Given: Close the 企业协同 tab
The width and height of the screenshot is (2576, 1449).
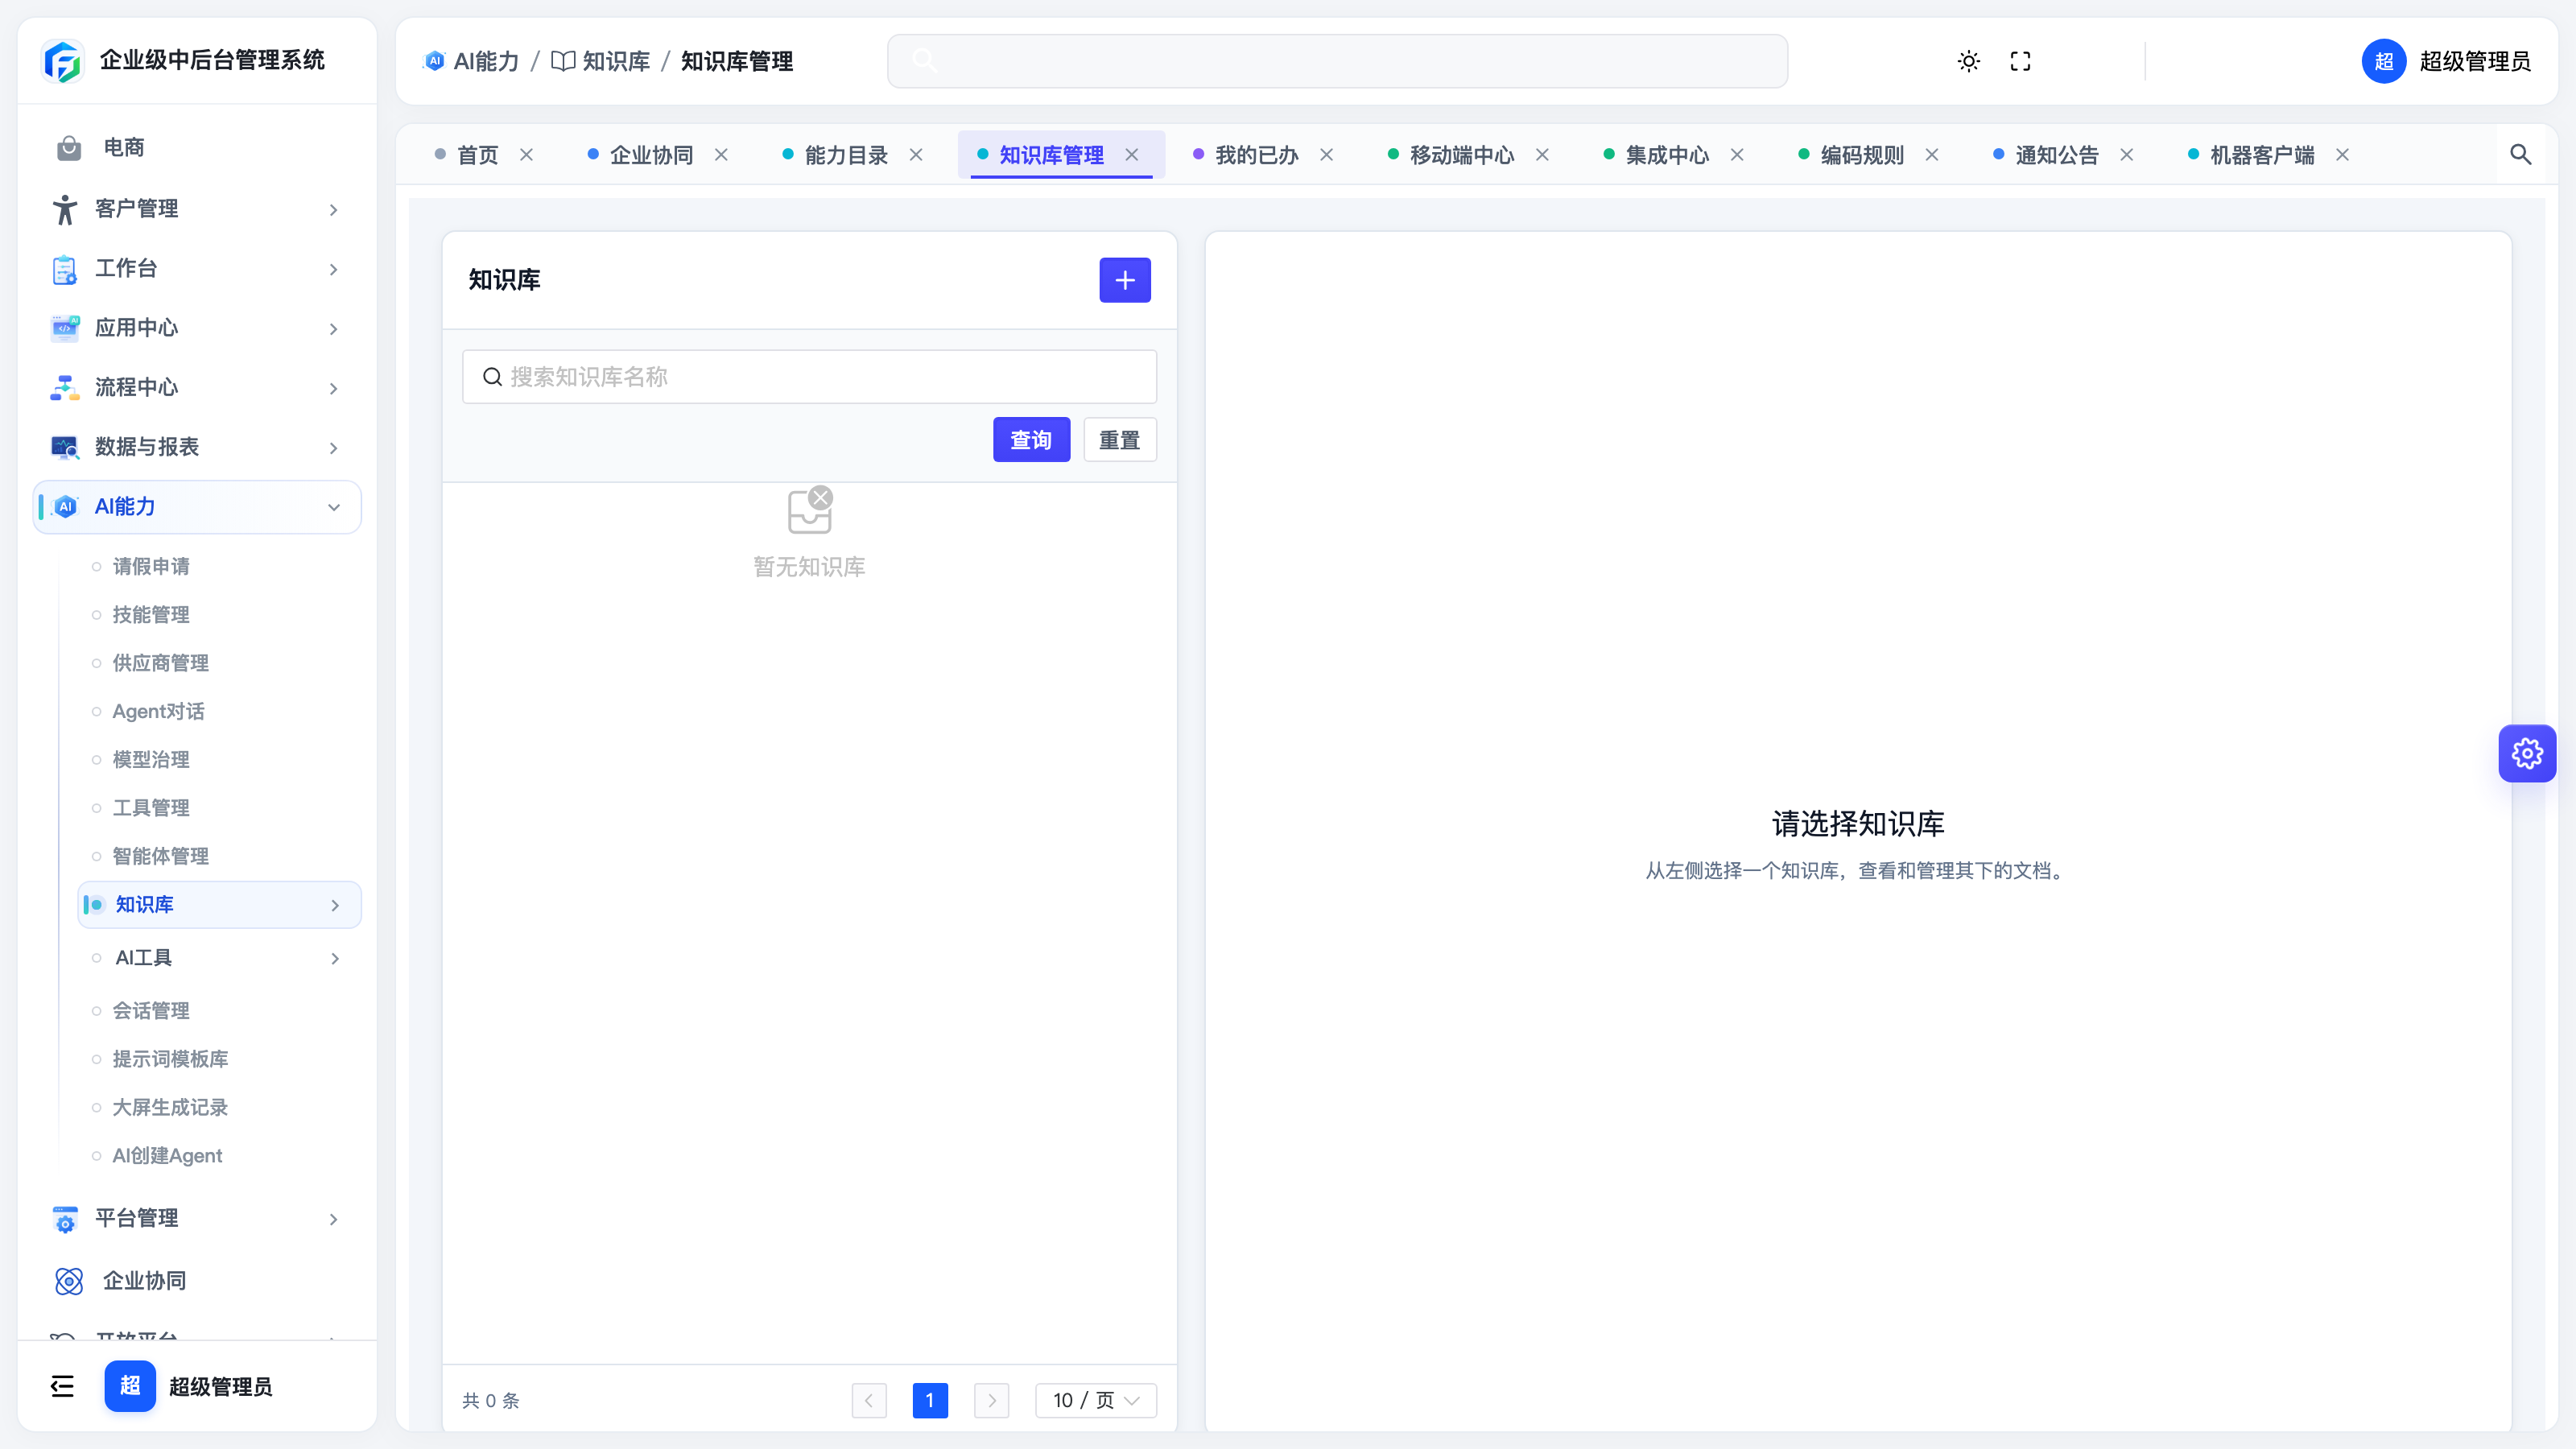Looking at the screenshot, I should coord(721,155).
